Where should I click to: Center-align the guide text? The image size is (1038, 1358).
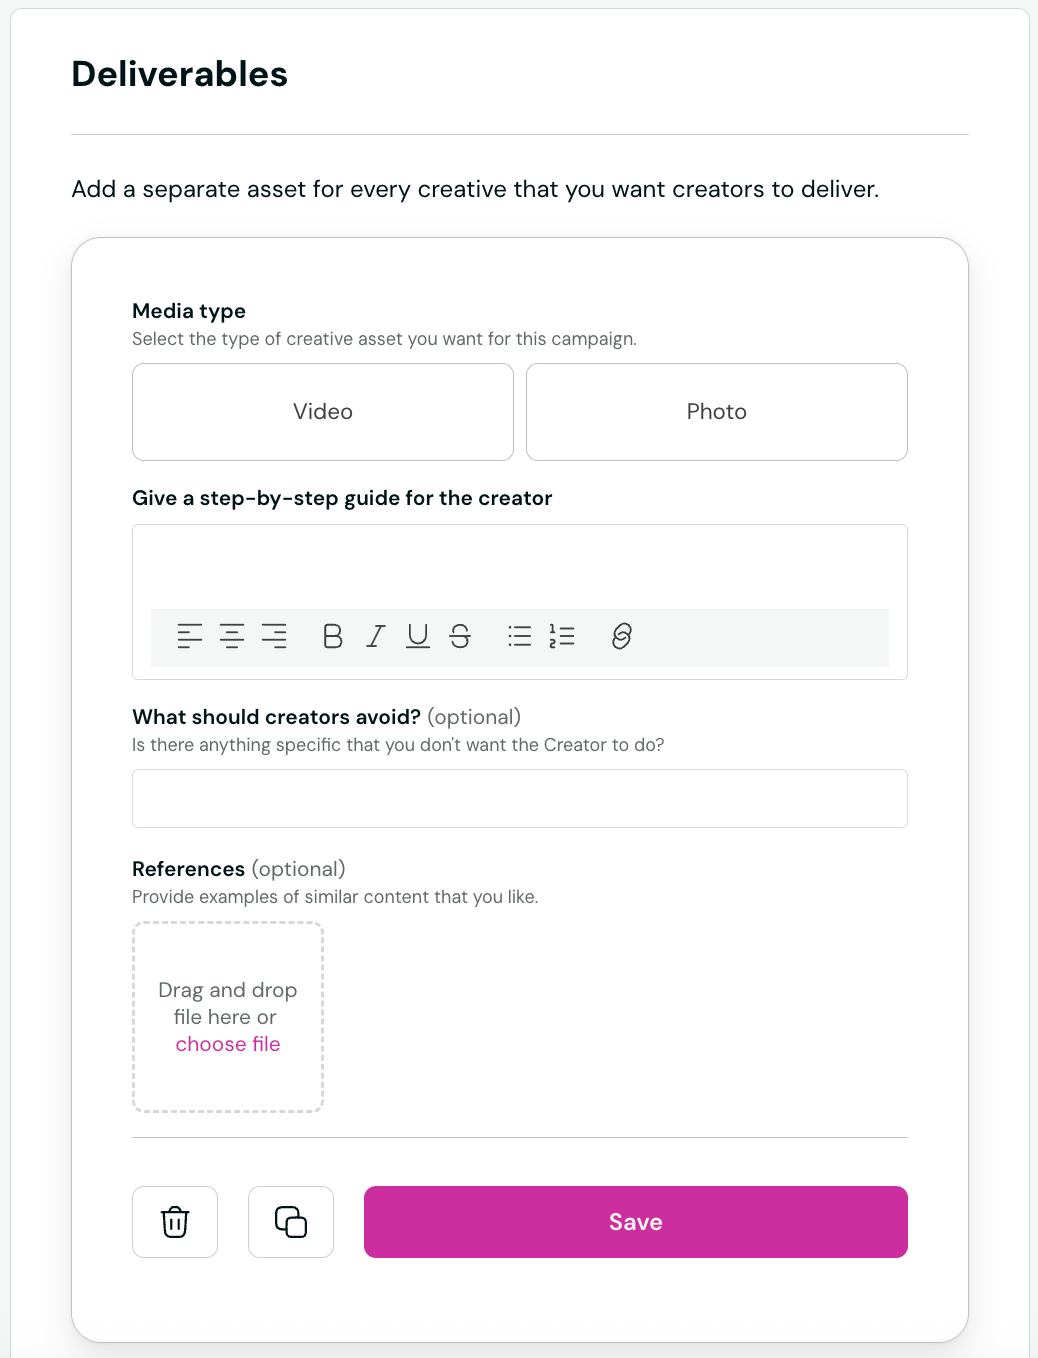pos(231,636)
